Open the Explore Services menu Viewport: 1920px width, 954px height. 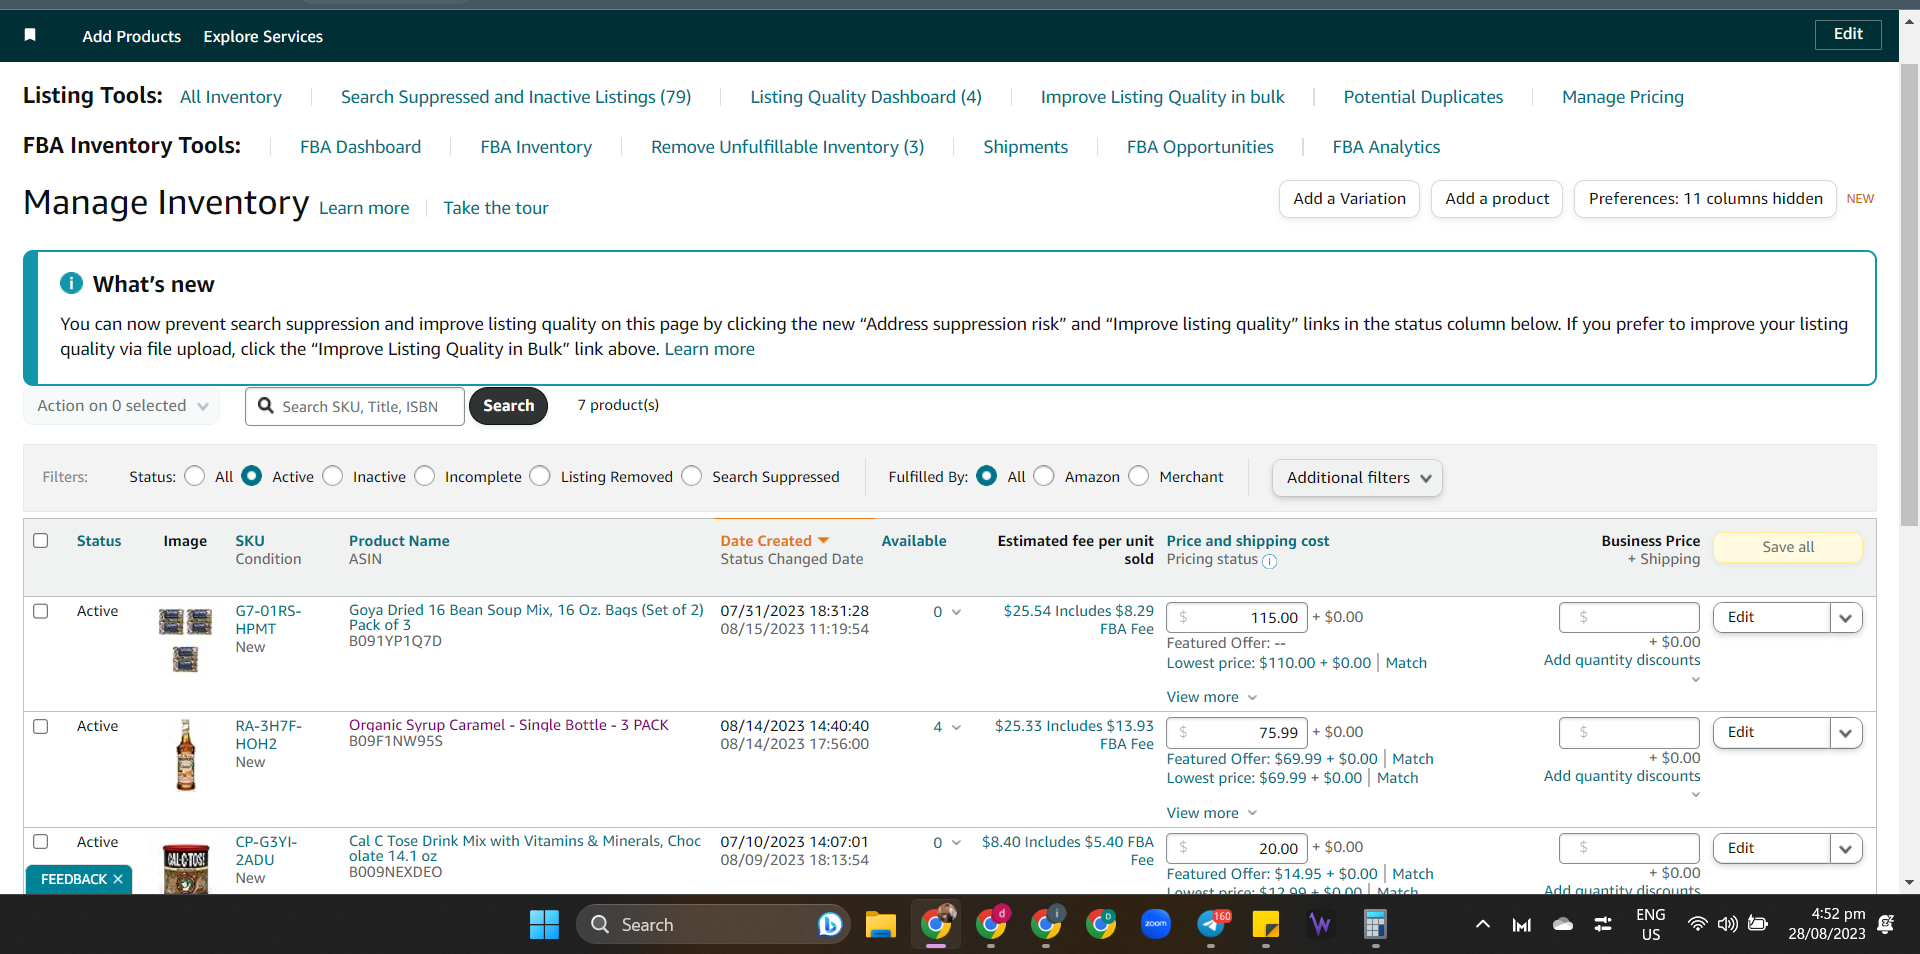pyautogui.click(x=263, y=36)
